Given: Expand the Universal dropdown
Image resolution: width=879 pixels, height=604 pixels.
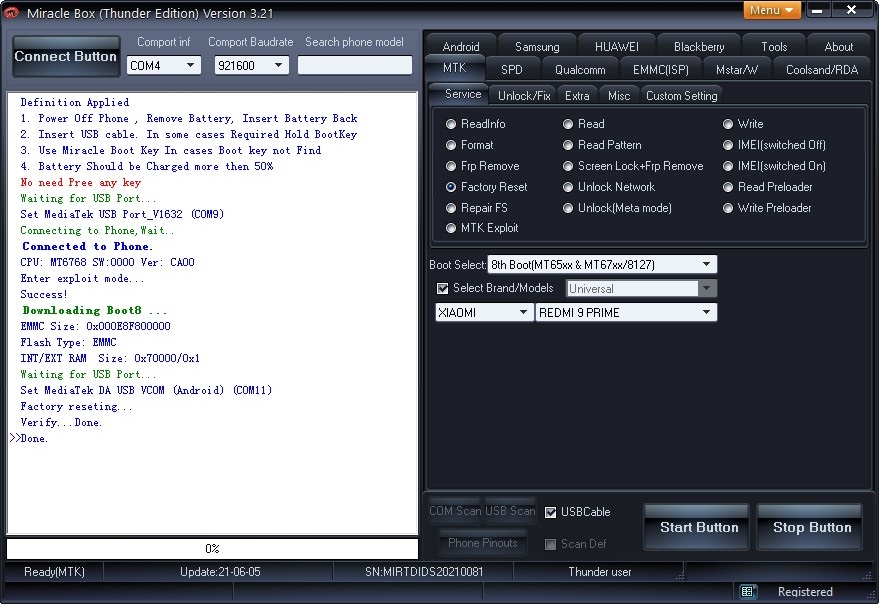Looking at the screenshot, I should click(x=641, y=288).
